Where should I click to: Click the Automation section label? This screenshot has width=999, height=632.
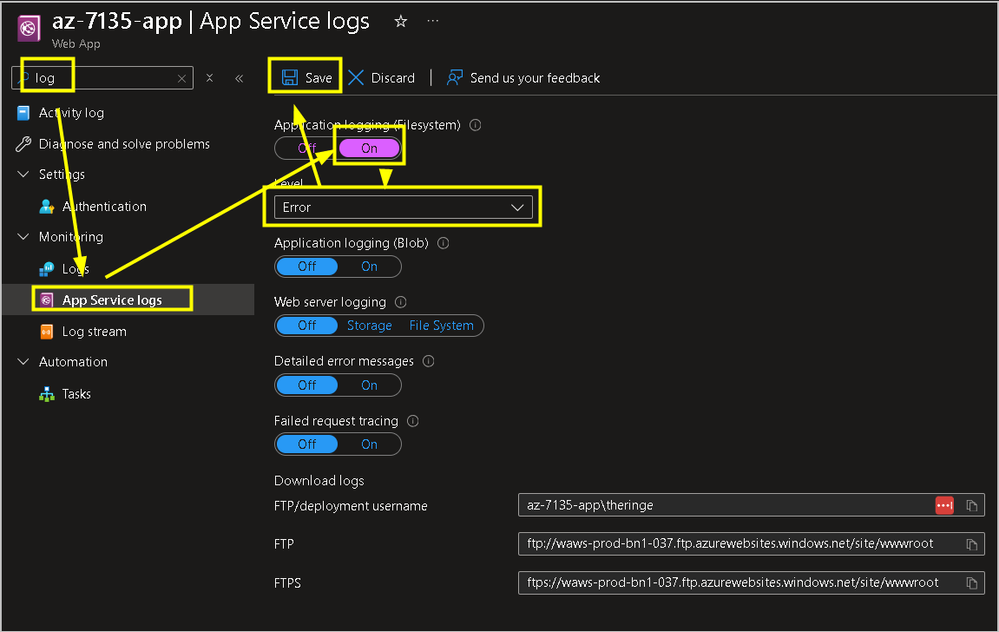73,362
